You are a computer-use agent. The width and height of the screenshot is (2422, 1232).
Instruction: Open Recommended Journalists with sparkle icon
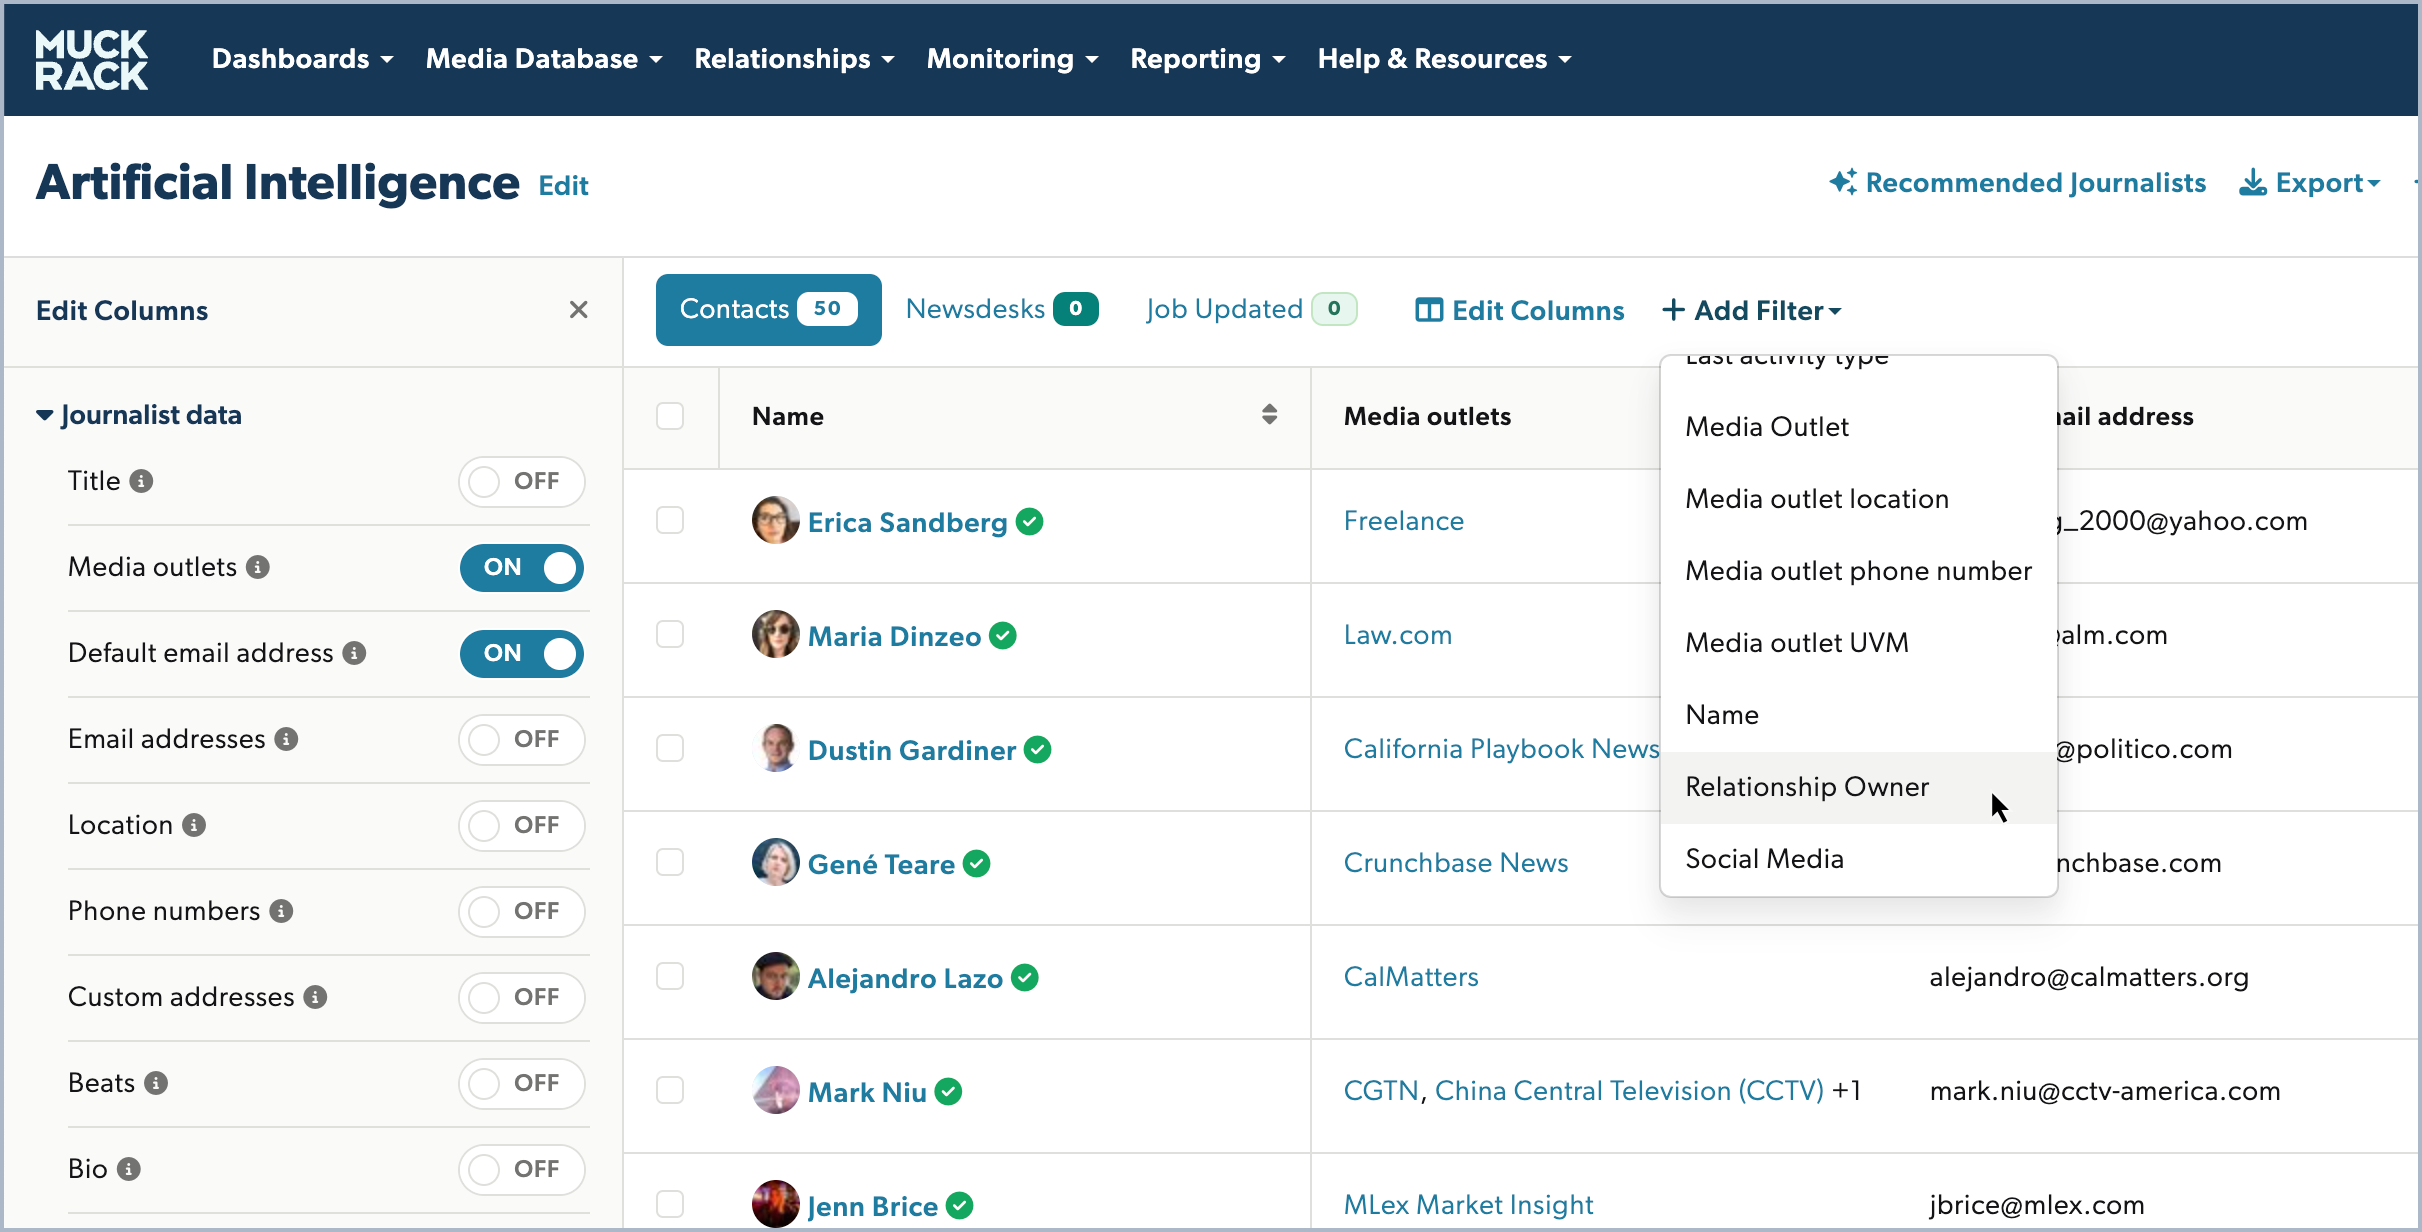2018,183
